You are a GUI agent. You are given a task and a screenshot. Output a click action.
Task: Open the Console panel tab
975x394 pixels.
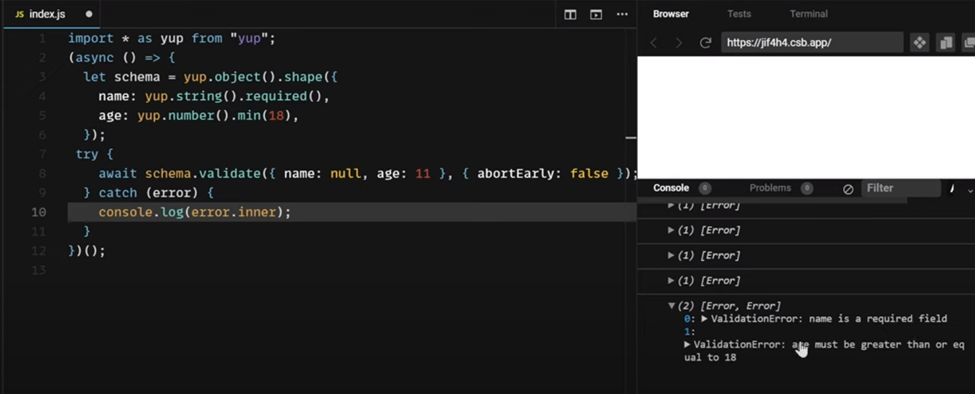pos(671,188)
